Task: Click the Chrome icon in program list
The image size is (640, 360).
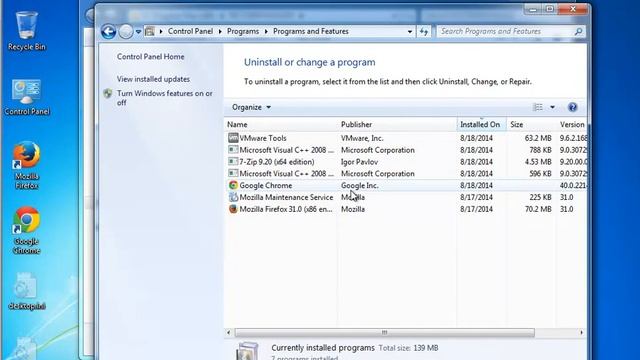Action: 233,185
